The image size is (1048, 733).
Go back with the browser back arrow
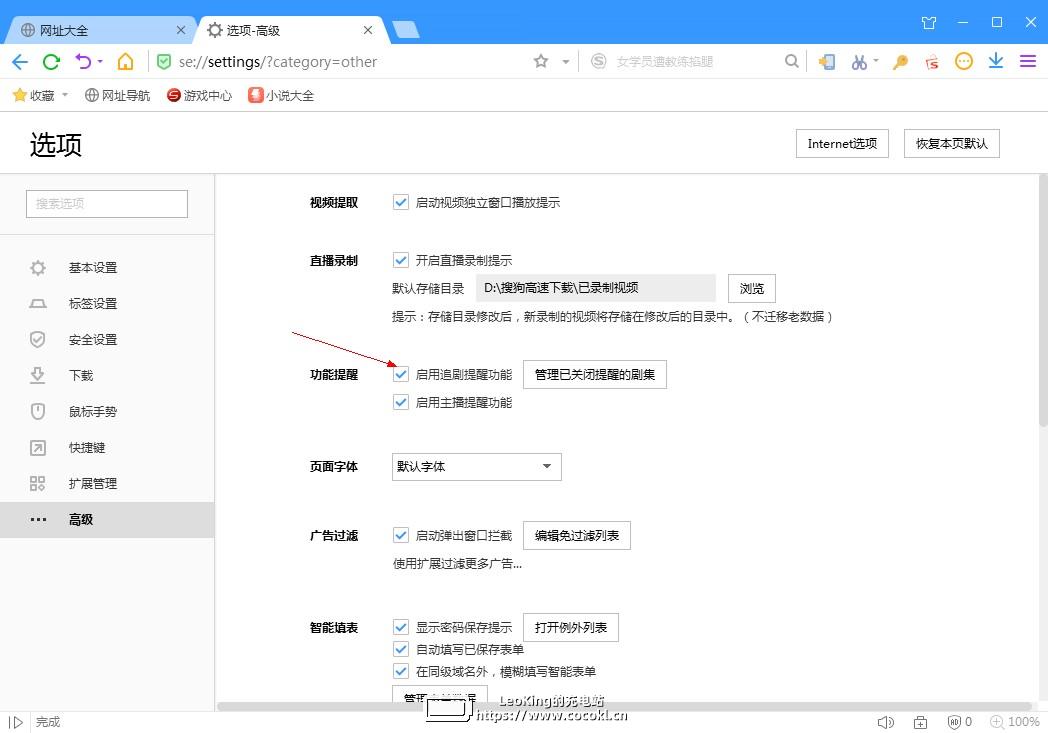click(19, 62)
